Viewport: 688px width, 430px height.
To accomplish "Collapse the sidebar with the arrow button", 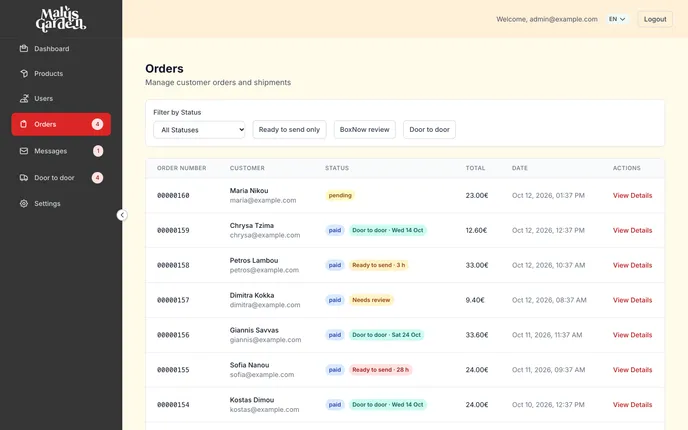I will point(122,215).
